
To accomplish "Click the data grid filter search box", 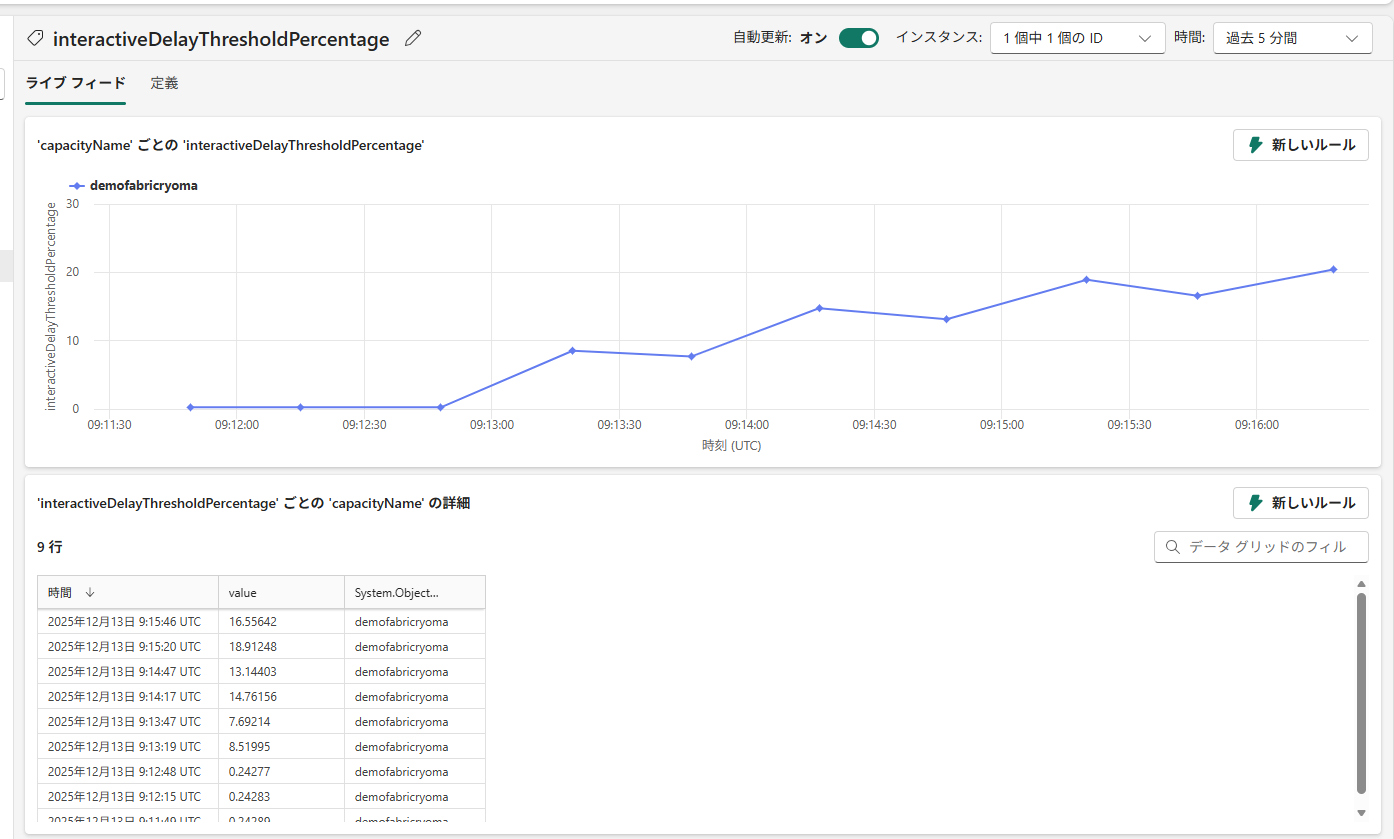I will point(1261,547).
